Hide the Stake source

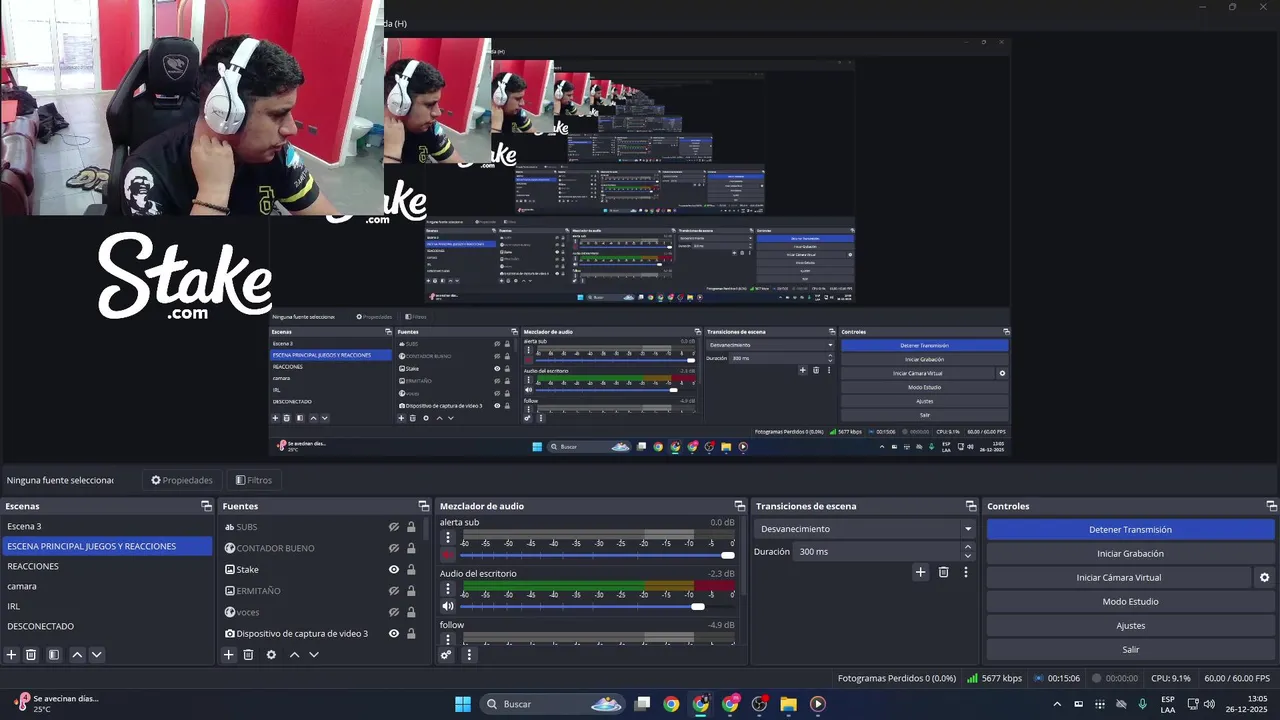tap(394, 570)
